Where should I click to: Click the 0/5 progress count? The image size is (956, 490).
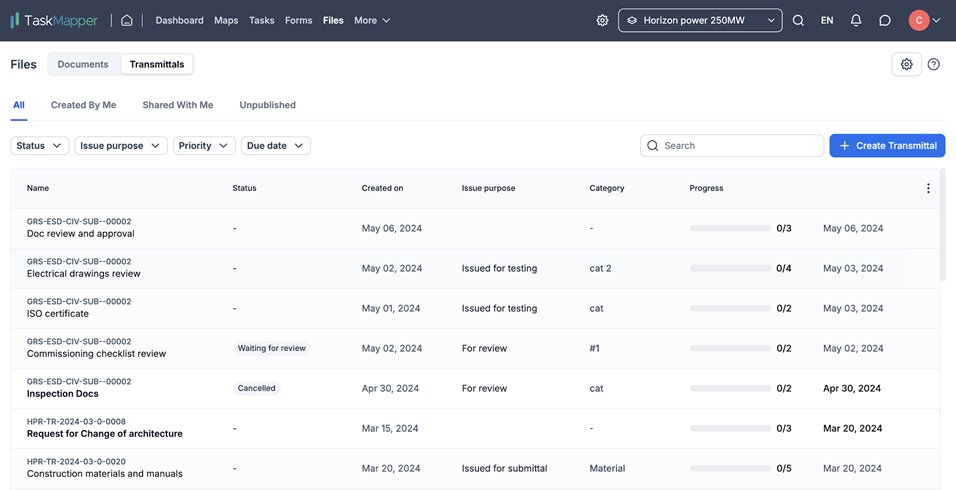(x=784, y=469)
